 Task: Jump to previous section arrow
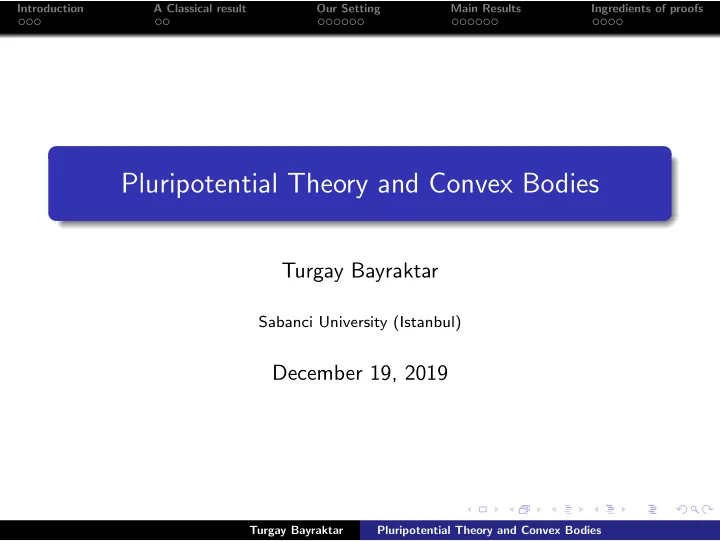[x=596, y=509]
